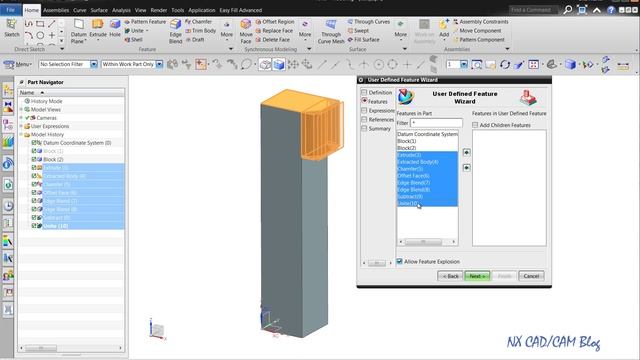Toggle Block (2) feature checkbox in navigator
This screenshot has width=640, height=360.
point(34,159)
